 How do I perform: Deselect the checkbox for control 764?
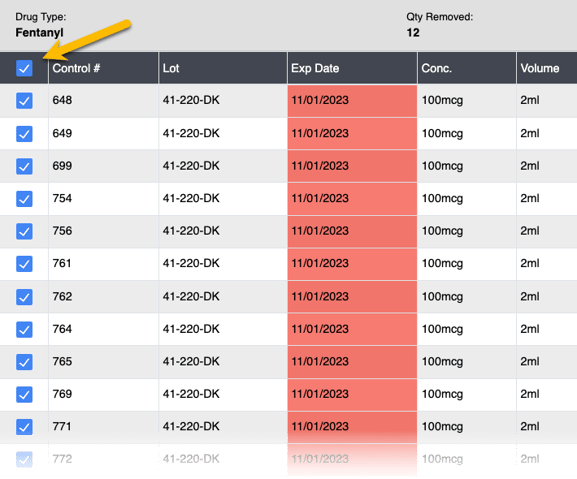[x=24, y=329]
